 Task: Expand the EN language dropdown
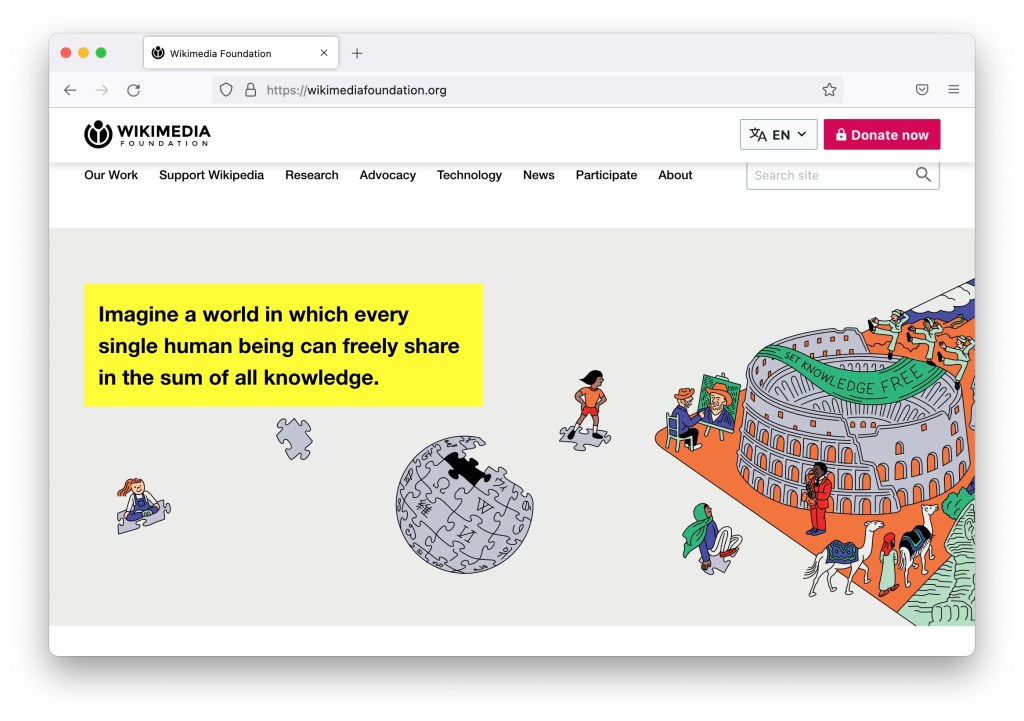coord(778,135)
